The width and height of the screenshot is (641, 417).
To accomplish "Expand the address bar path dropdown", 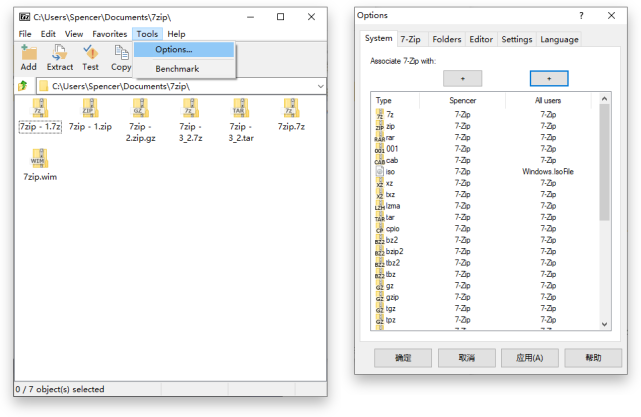I will (x=320, y=86).
